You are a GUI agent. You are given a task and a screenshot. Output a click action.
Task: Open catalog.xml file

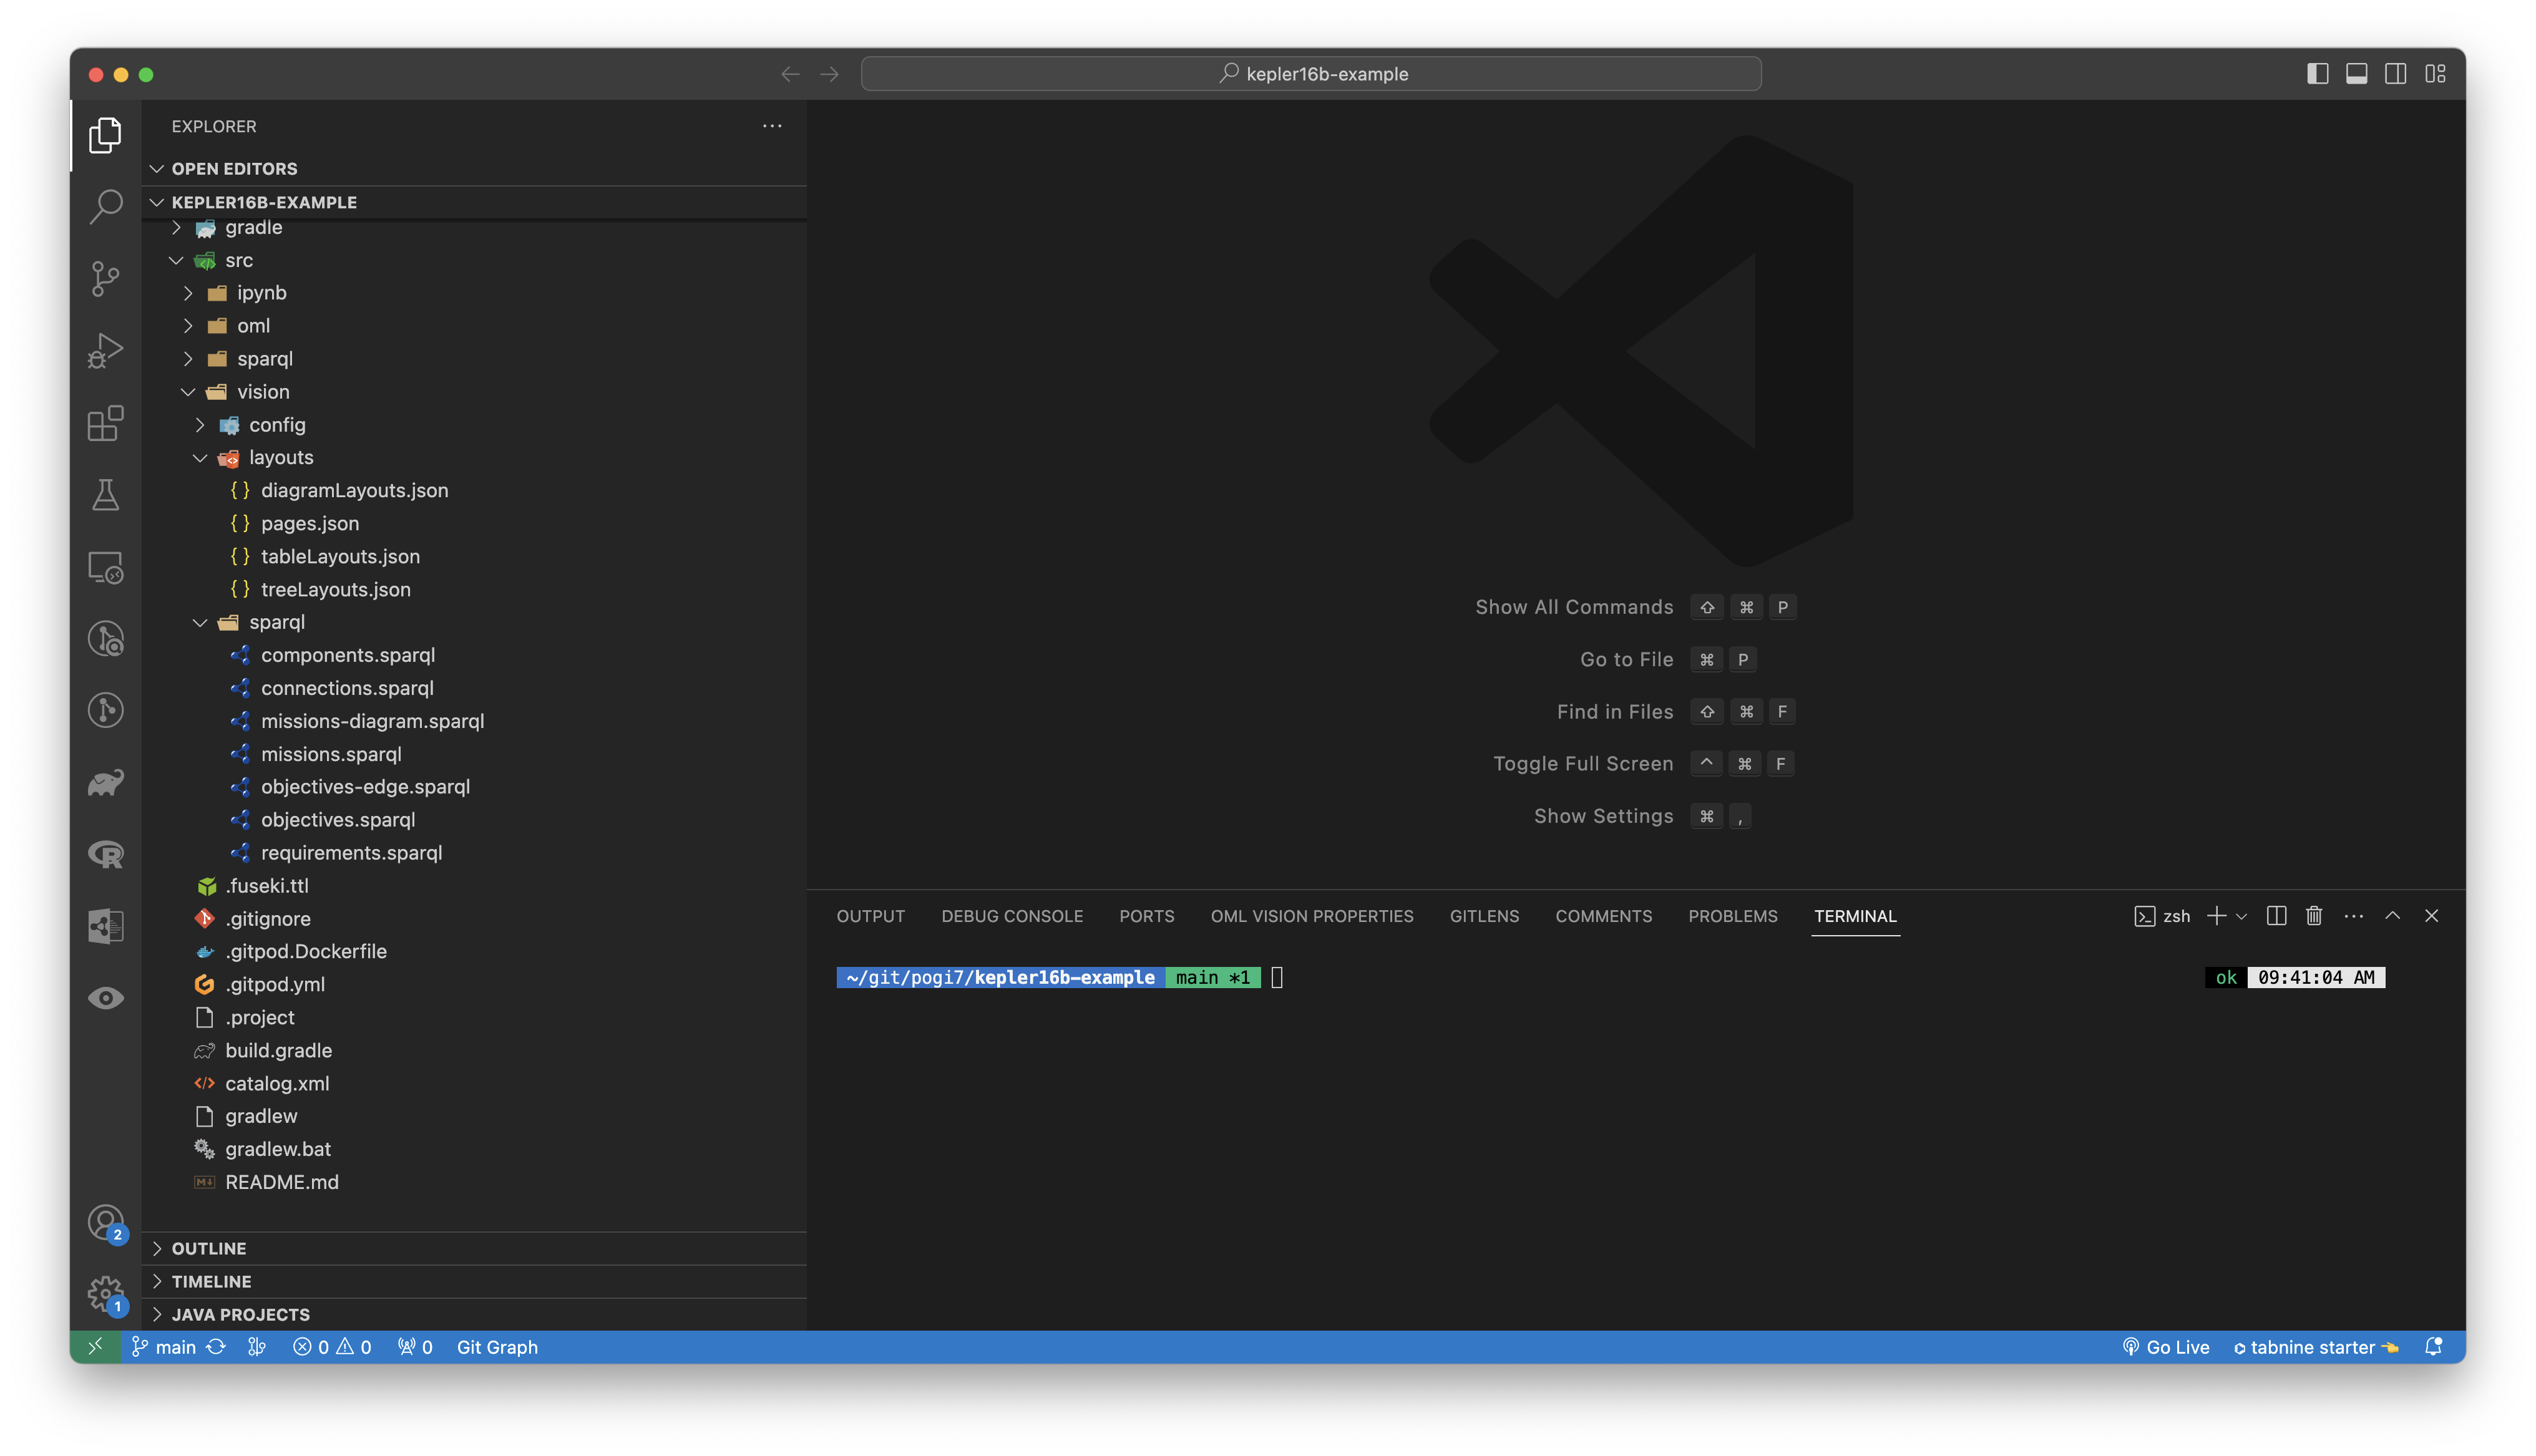click(x=276, y=1083)
